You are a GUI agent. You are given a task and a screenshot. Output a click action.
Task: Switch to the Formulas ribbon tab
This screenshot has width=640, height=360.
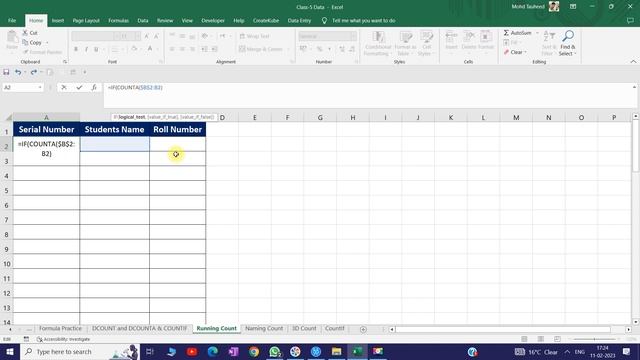coord(118,20)
